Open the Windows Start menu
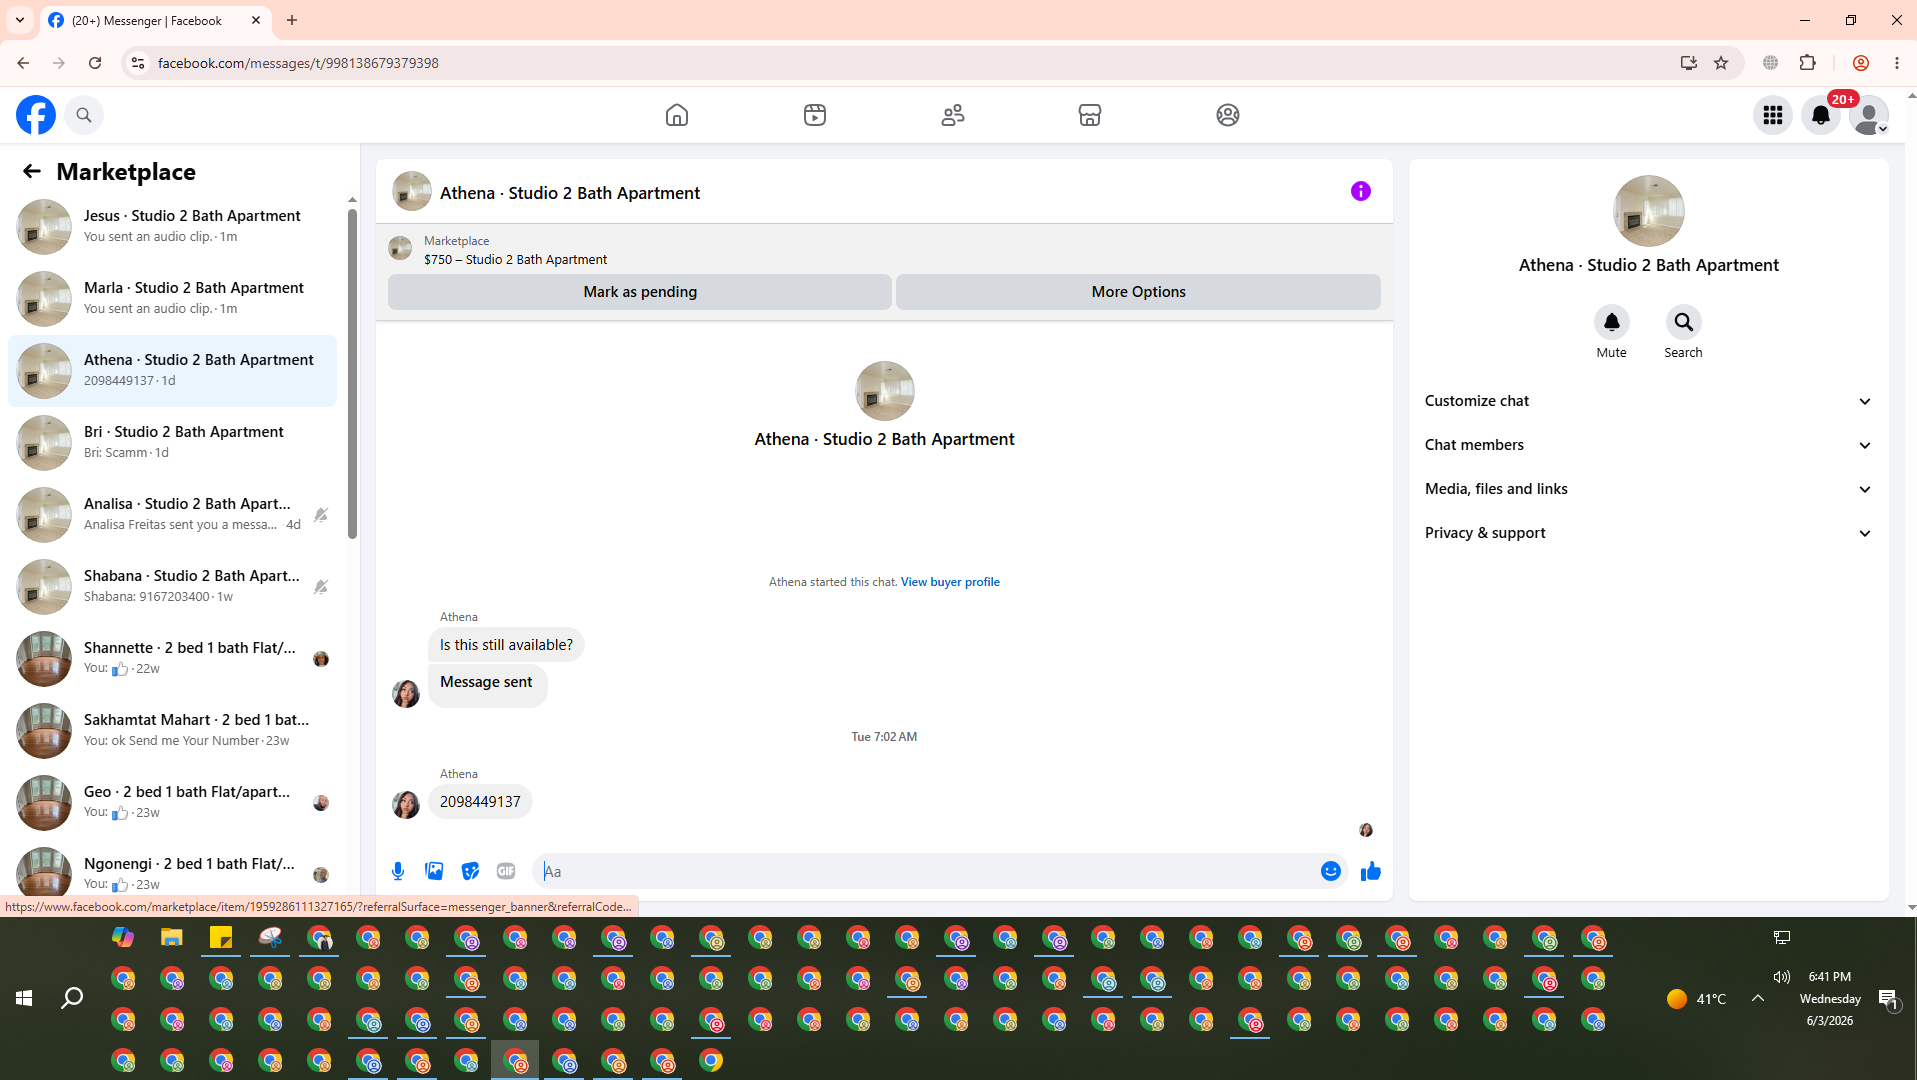Viewport: 1917px width, 1080px height. [24, 998]
